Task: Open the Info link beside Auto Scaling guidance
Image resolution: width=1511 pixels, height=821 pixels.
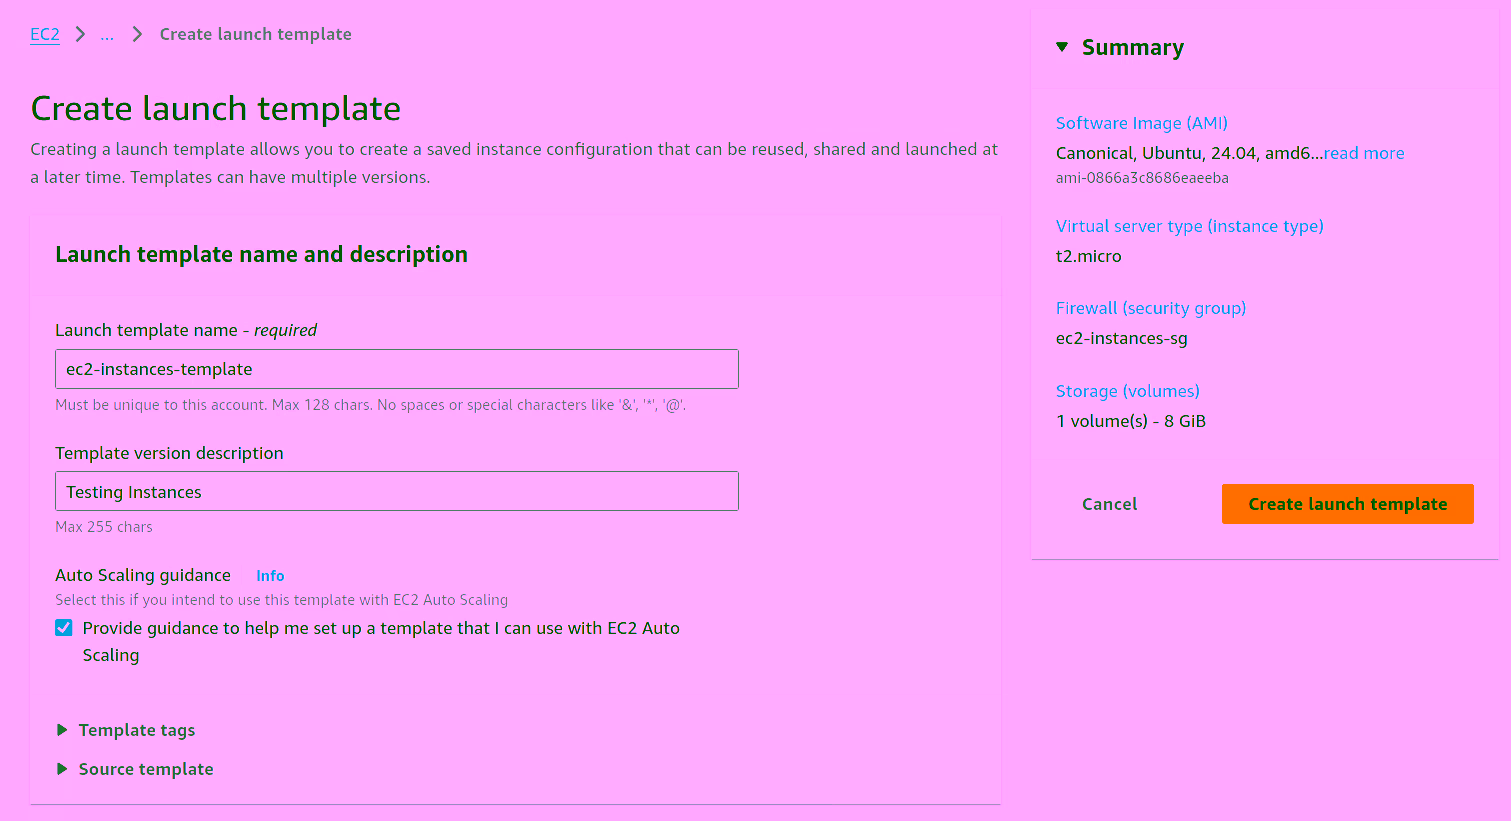Action: coord(270,576)
